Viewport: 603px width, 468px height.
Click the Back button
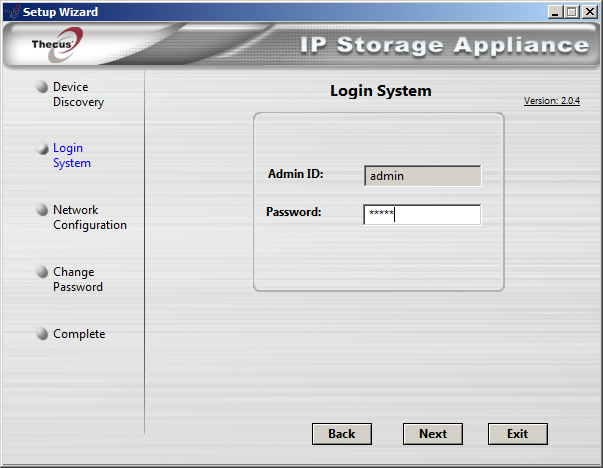342,434
